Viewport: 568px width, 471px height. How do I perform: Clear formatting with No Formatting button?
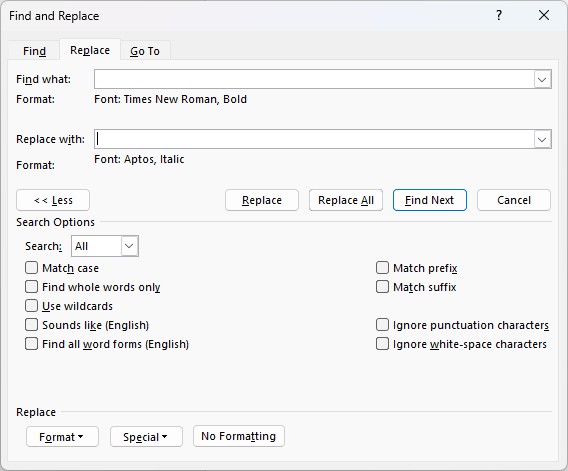pyautogui.click(x=239, y=436)
